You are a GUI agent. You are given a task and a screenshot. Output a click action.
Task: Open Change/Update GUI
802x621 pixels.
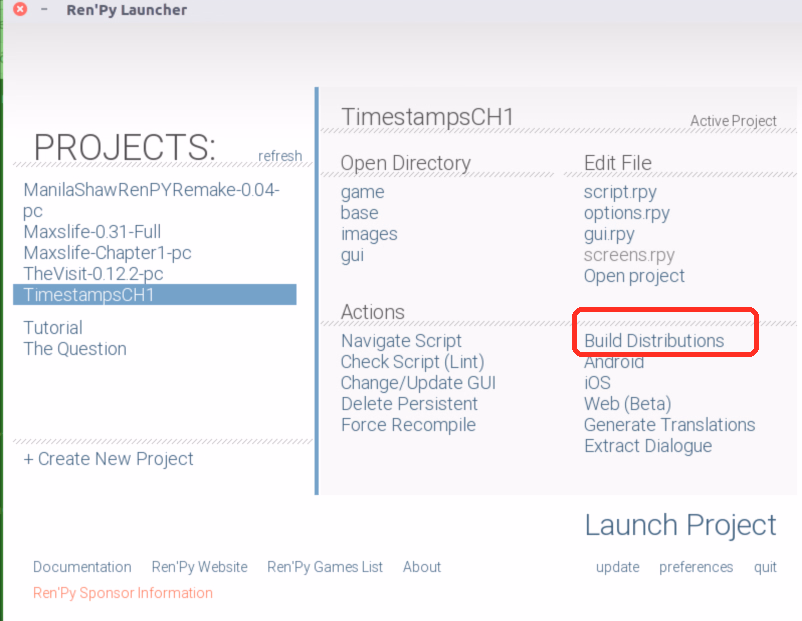(418, 383)
